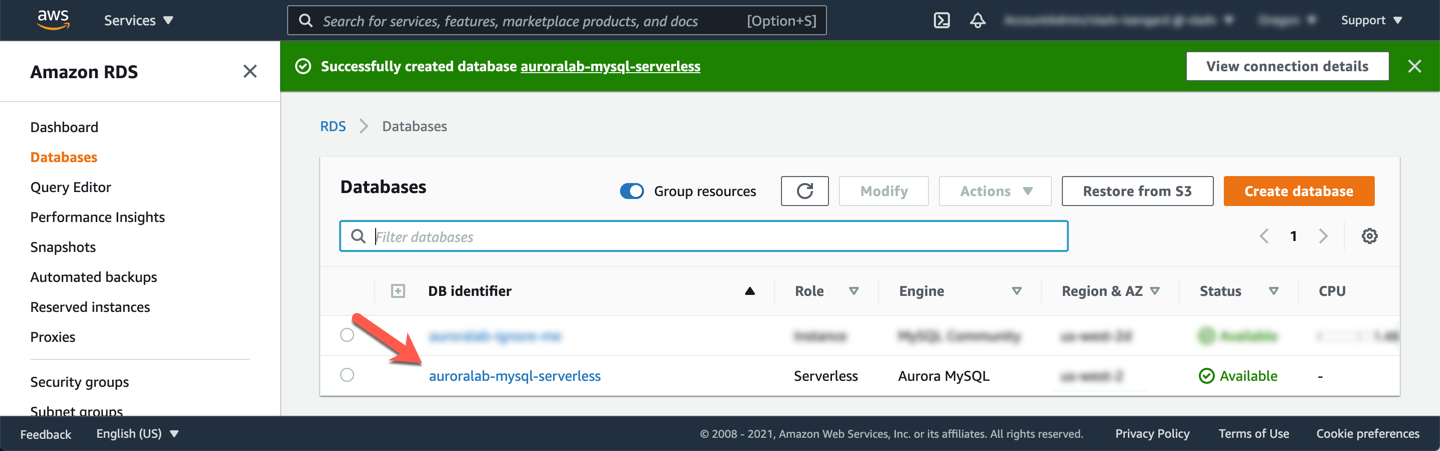Expand the Support dropdown menu
Image resolution: width=1440 pixels, height=451 pixels.
point(1371,20)
